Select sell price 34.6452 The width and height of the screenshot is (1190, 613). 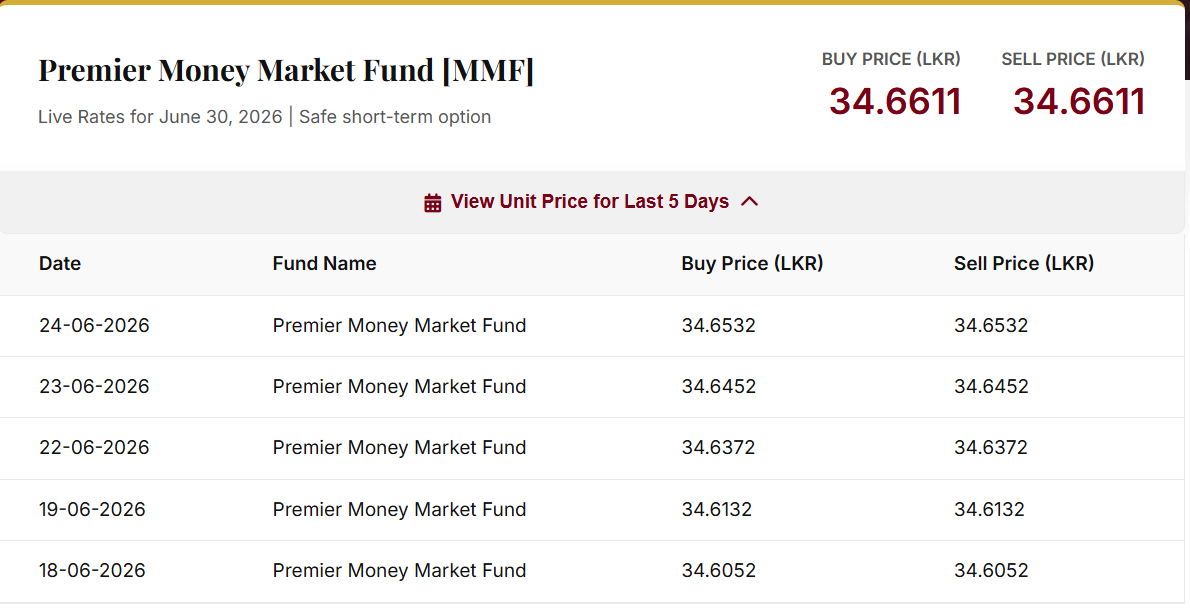[991, 386]
